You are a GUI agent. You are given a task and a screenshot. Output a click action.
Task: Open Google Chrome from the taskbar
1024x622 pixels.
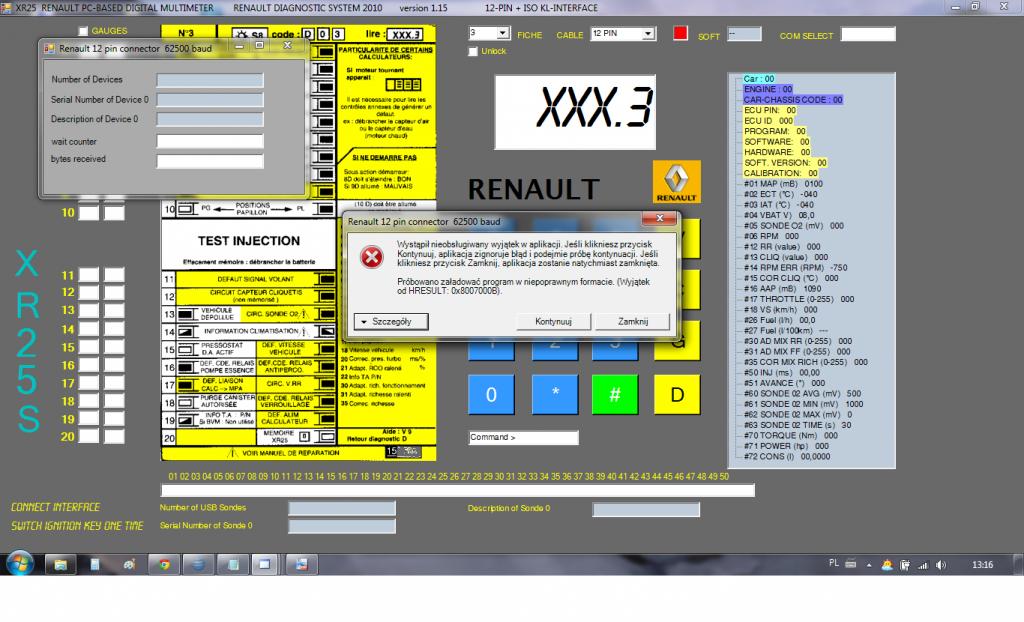(164, 565)
